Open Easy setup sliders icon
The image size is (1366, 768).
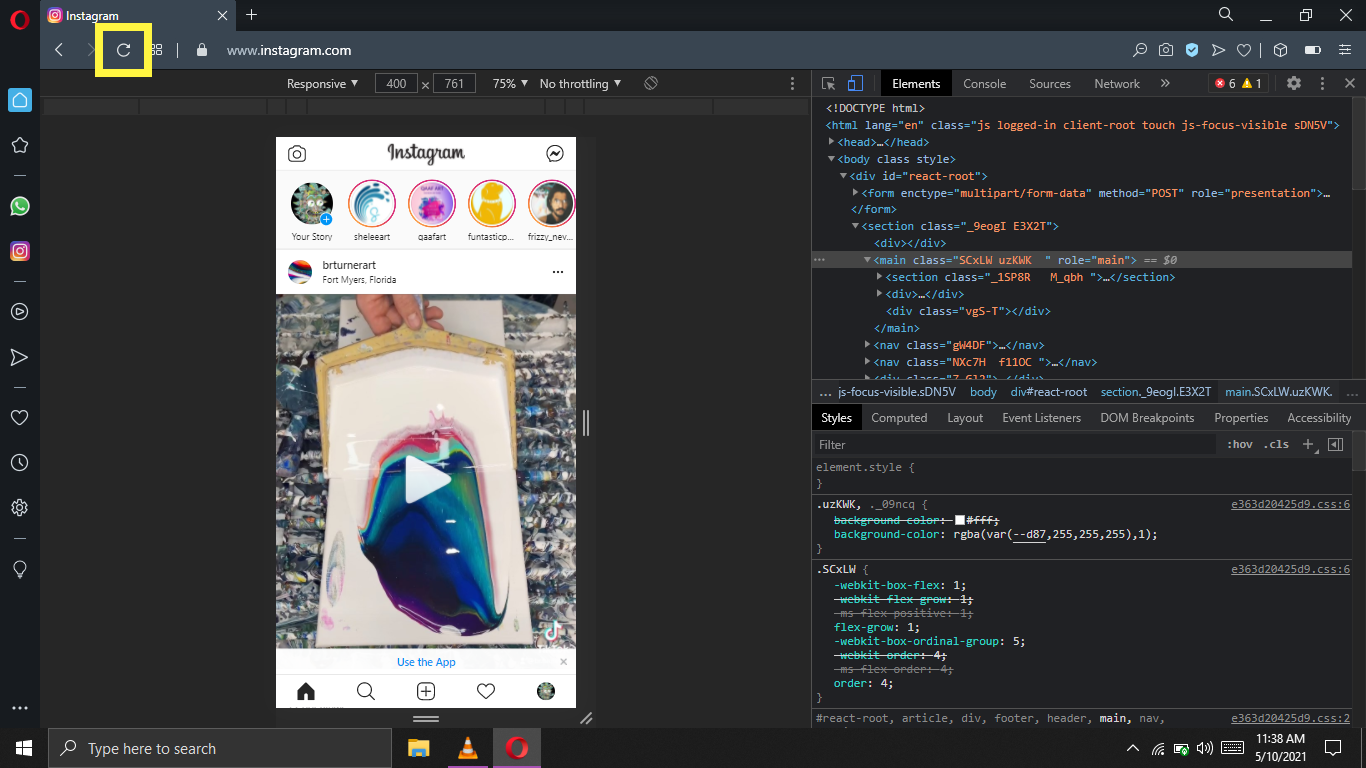pos(1345,50)
